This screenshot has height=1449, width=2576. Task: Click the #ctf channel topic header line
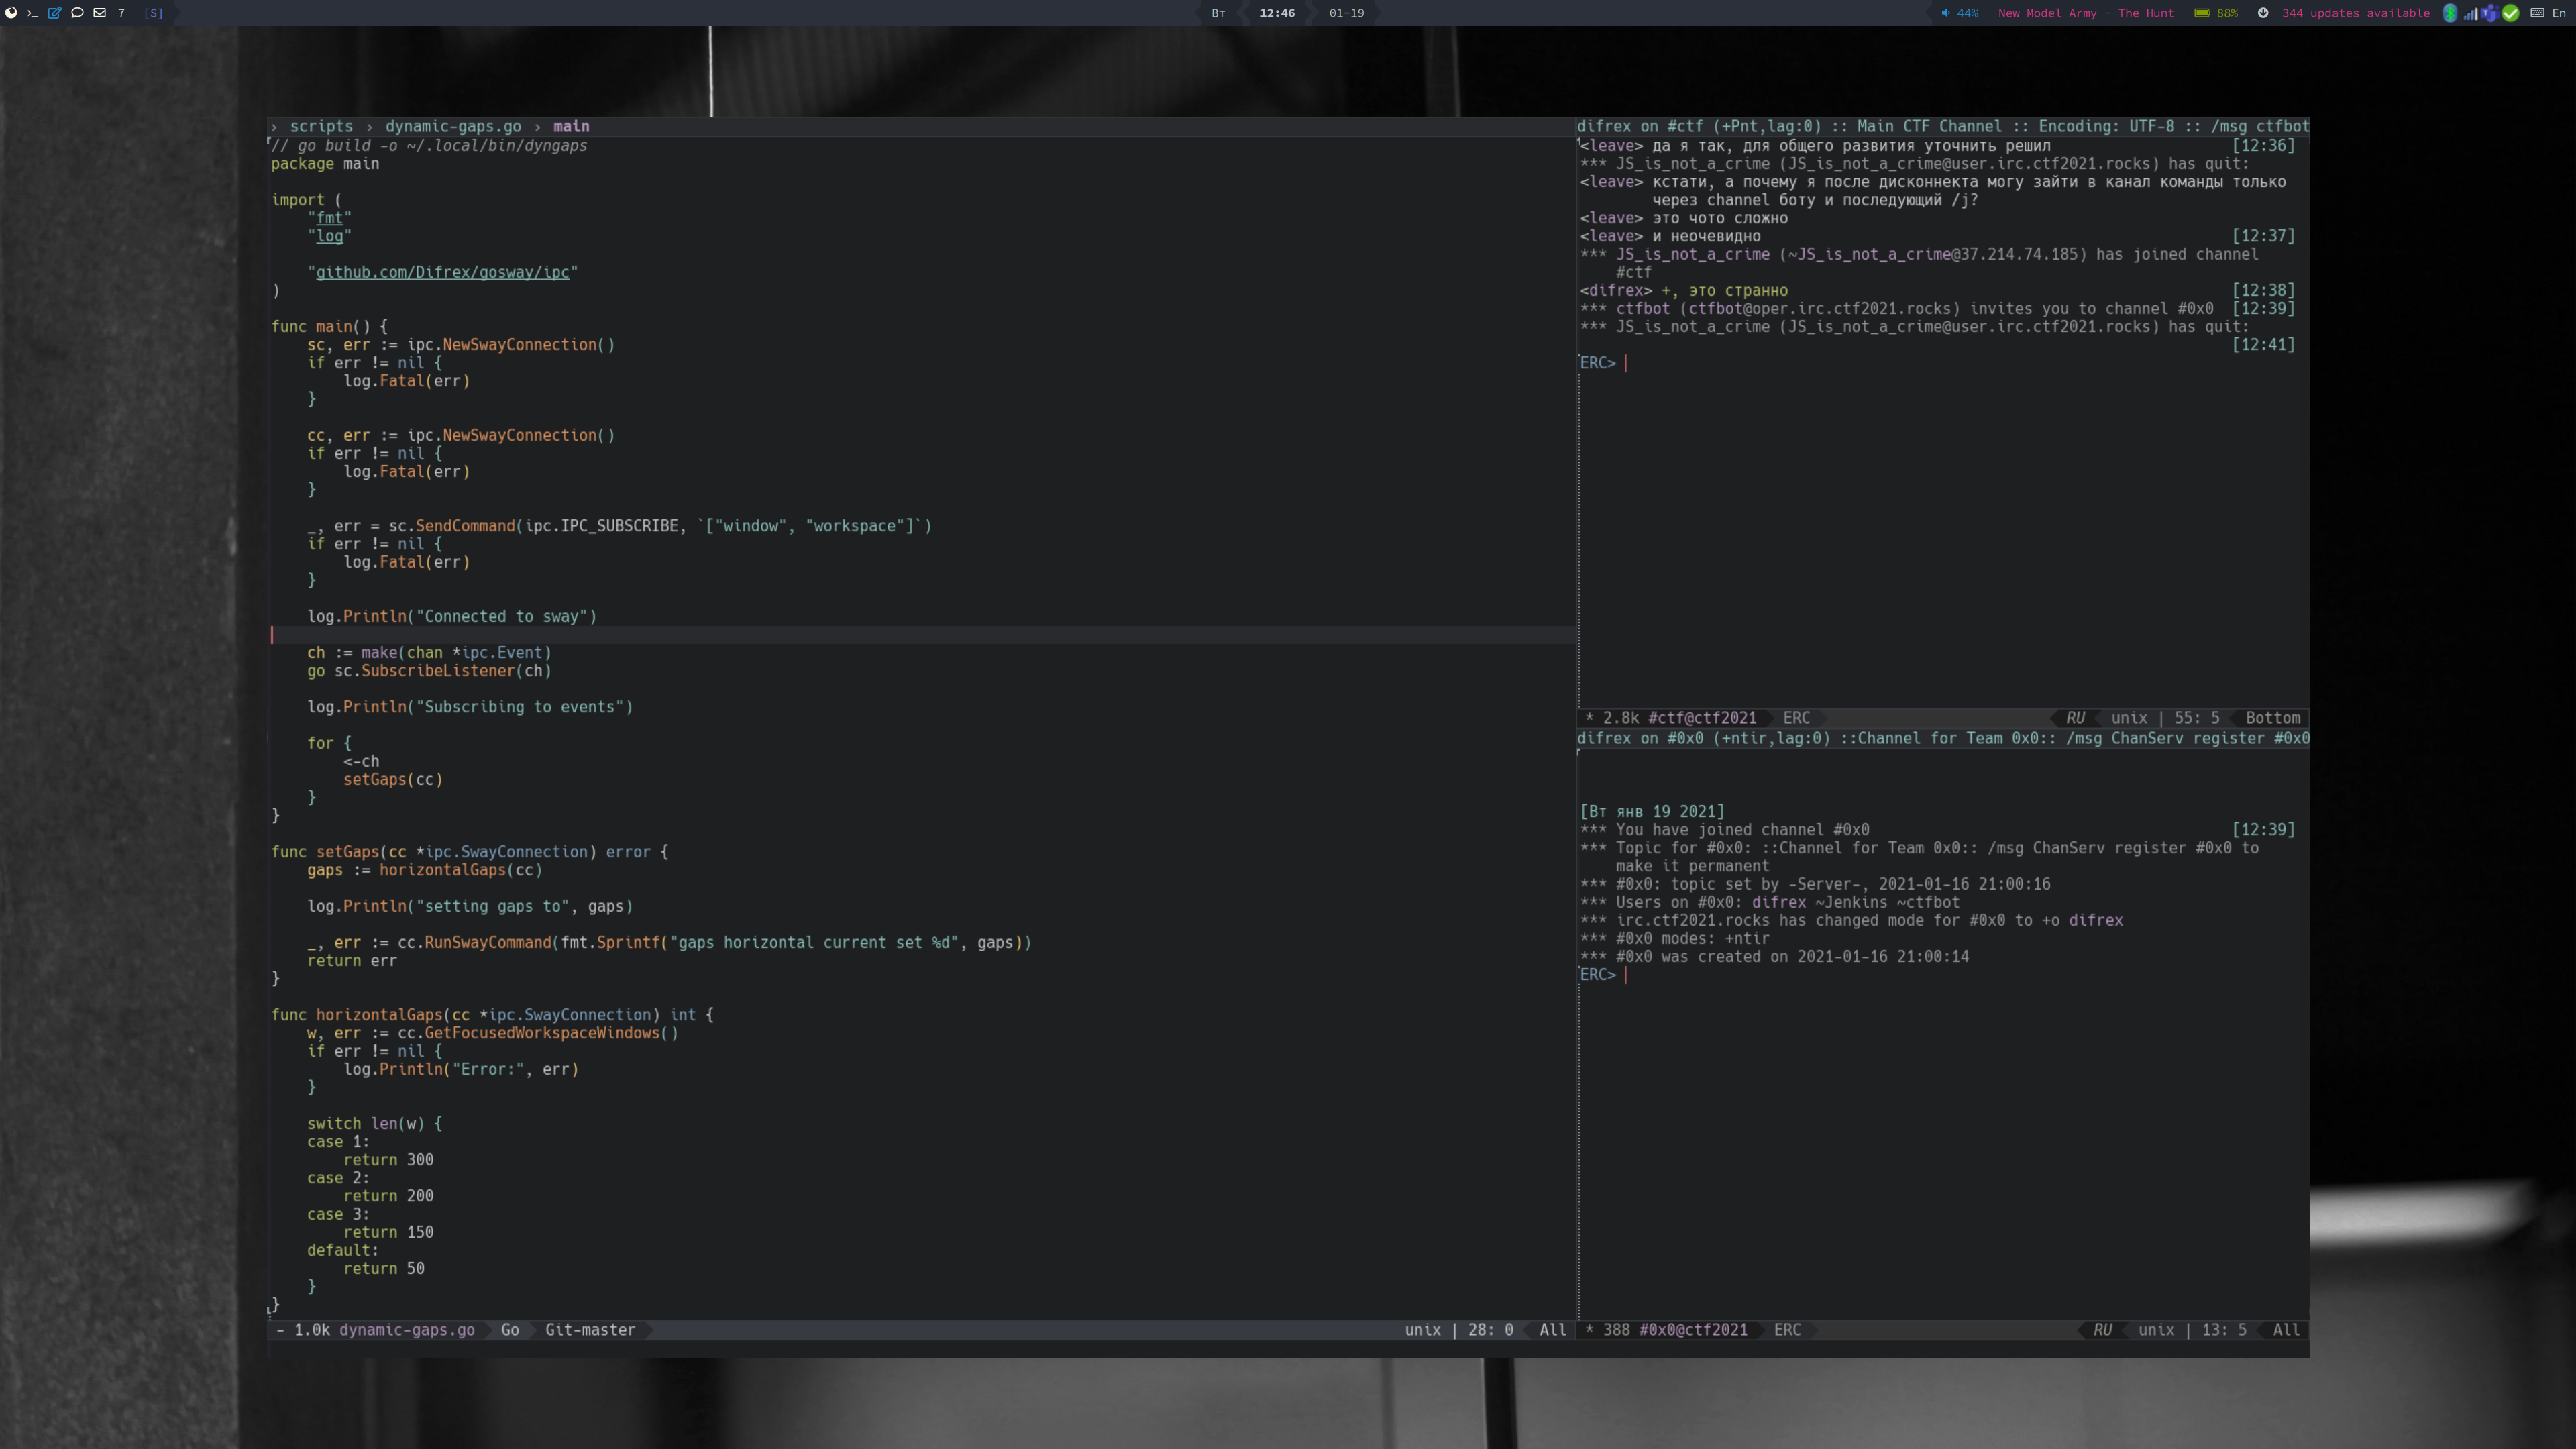coord(1943,127)
